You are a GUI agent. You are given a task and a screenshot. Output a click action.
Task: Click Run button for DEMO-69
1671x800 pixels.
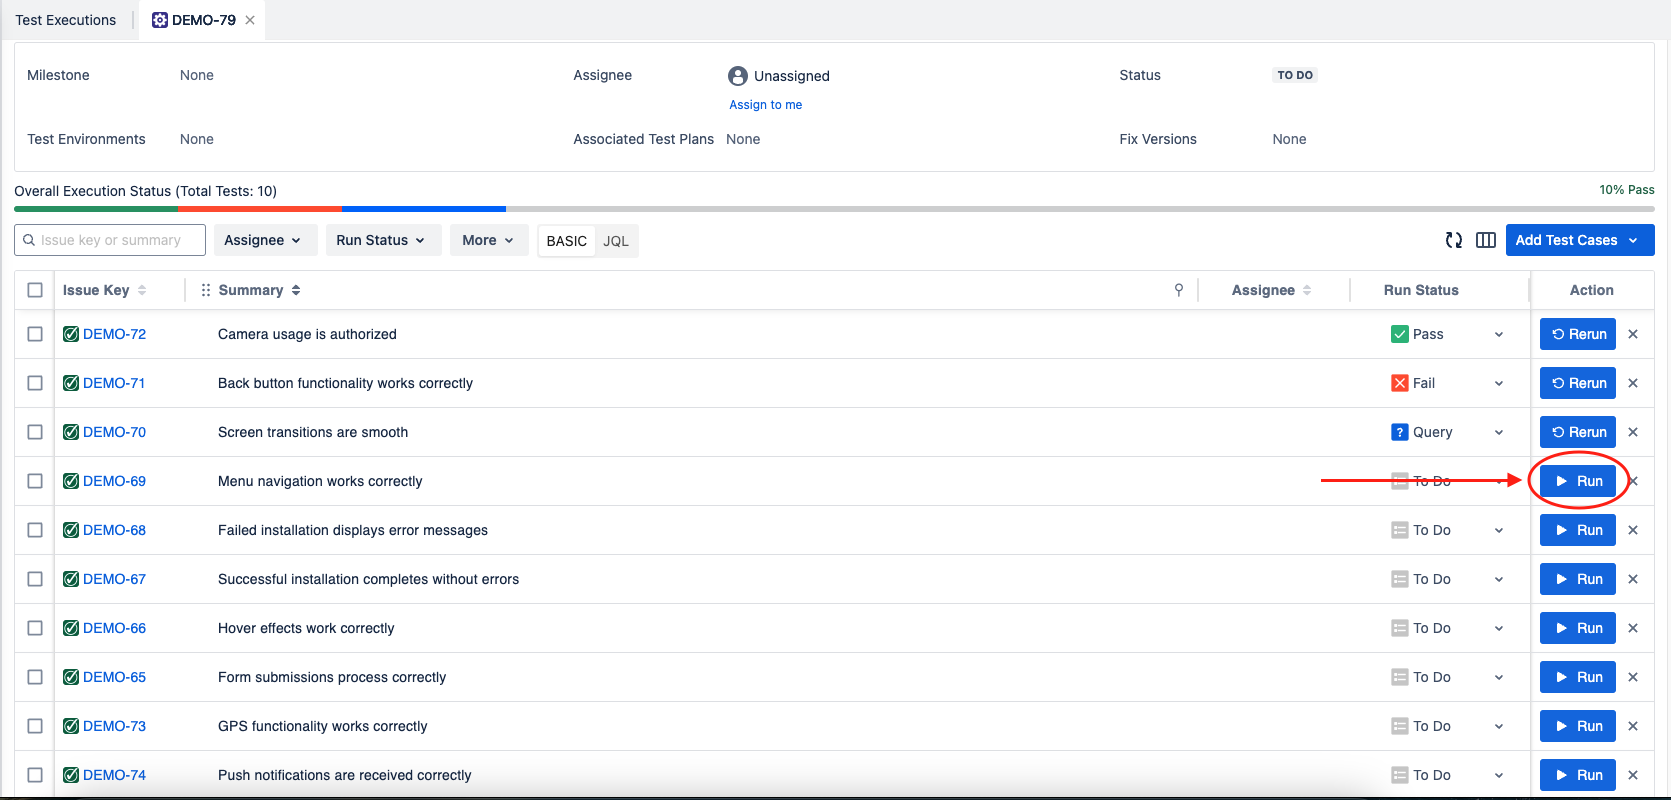(1578, 481)
